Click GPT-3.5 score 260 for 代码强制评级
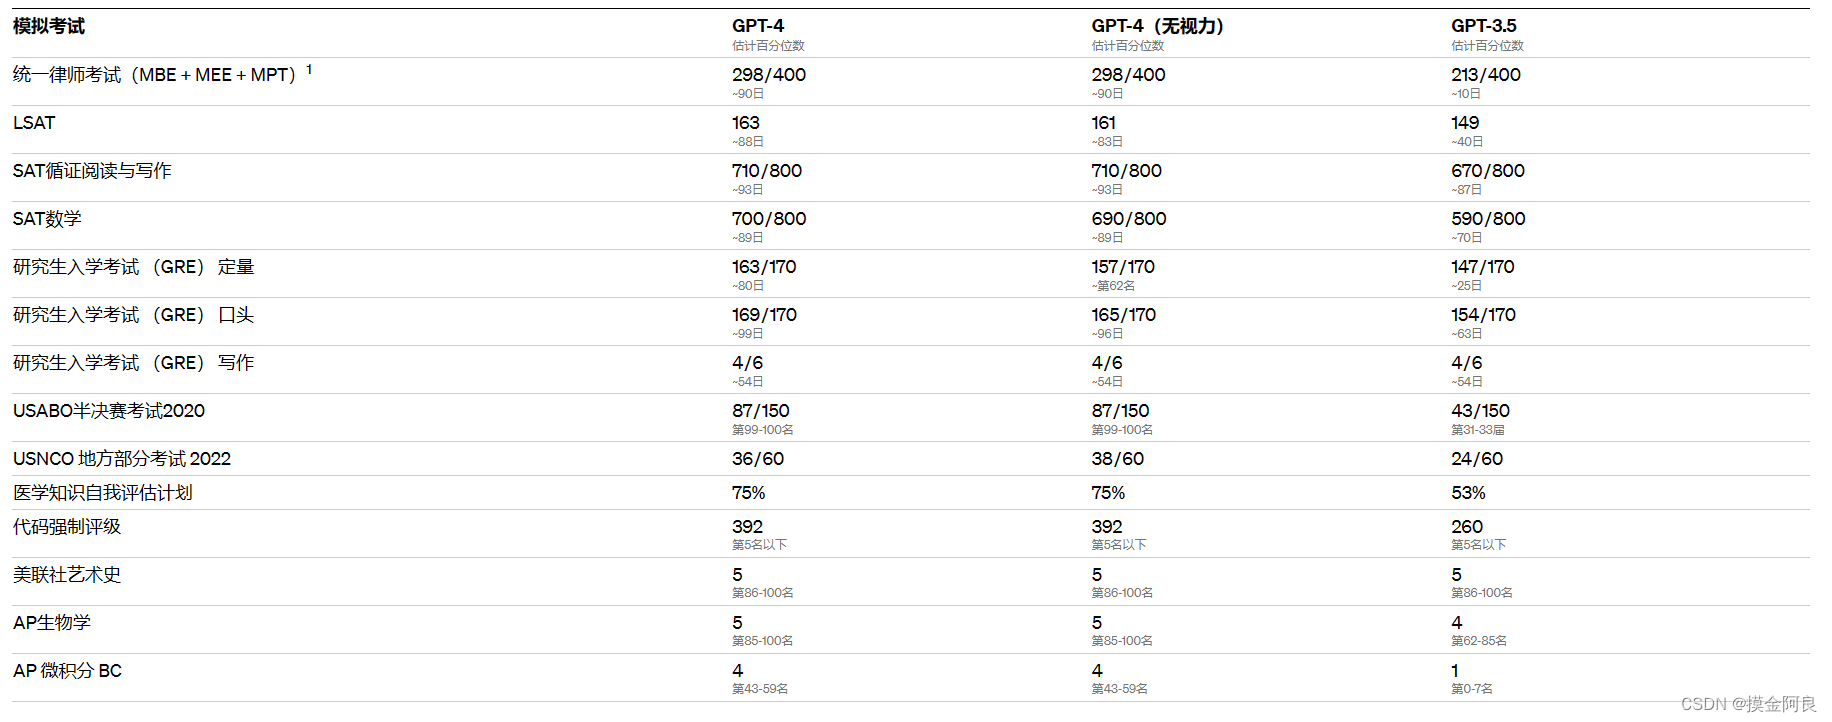 tap(1467, 527)
